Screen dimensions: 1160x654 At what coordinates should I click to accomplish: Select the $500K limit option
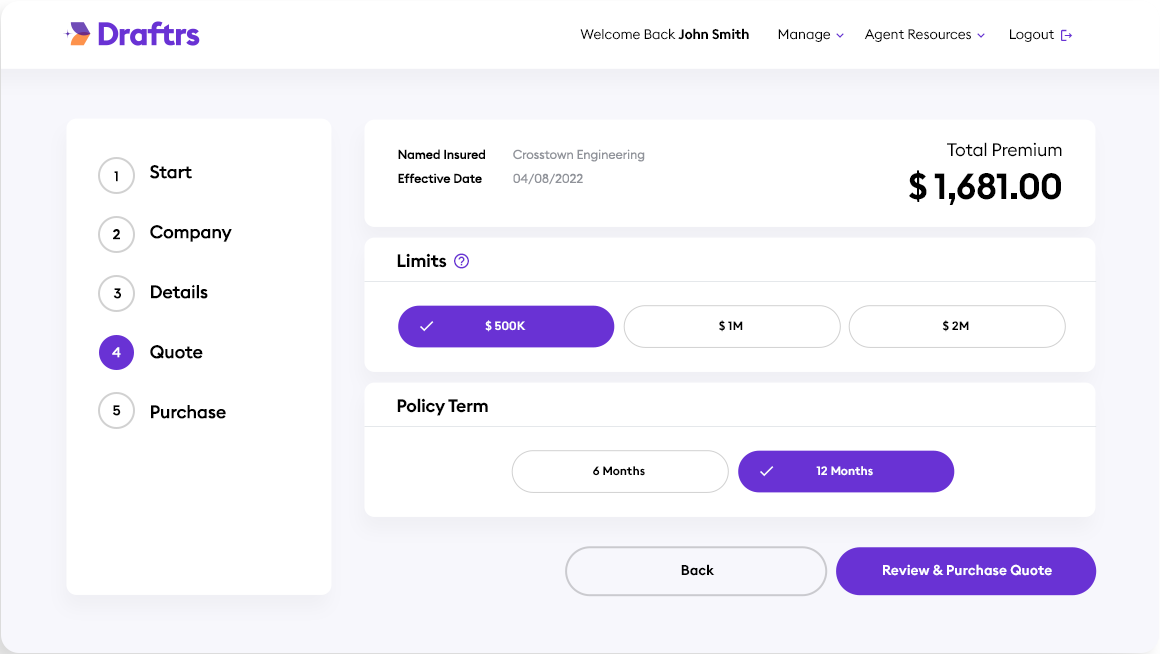point(505,326)
